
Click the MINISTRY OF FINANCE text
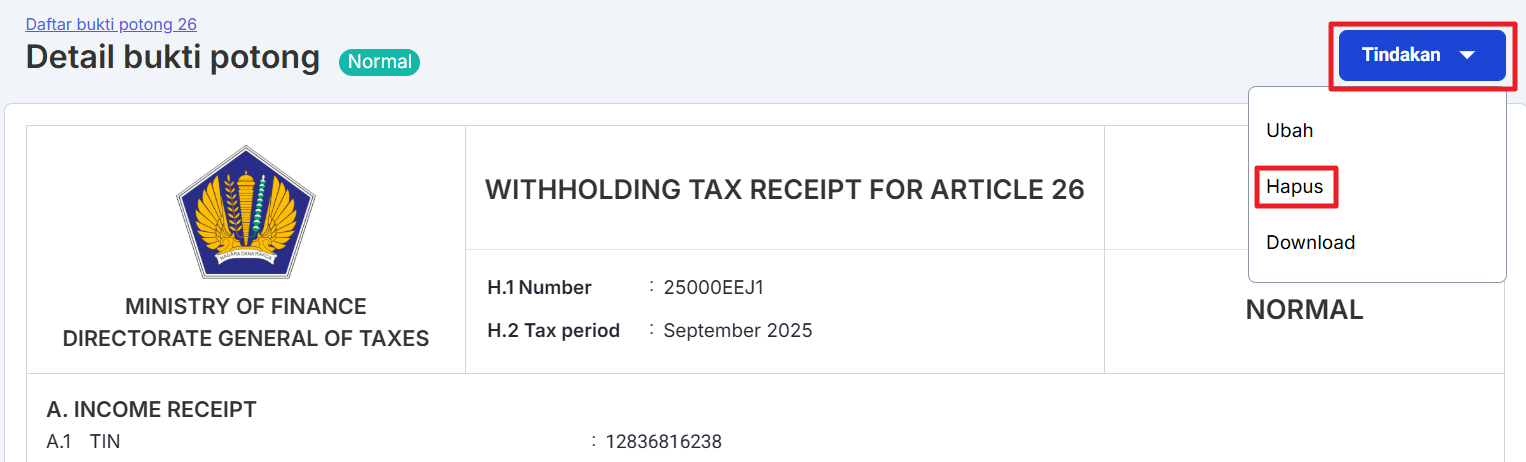coord(246,306)
